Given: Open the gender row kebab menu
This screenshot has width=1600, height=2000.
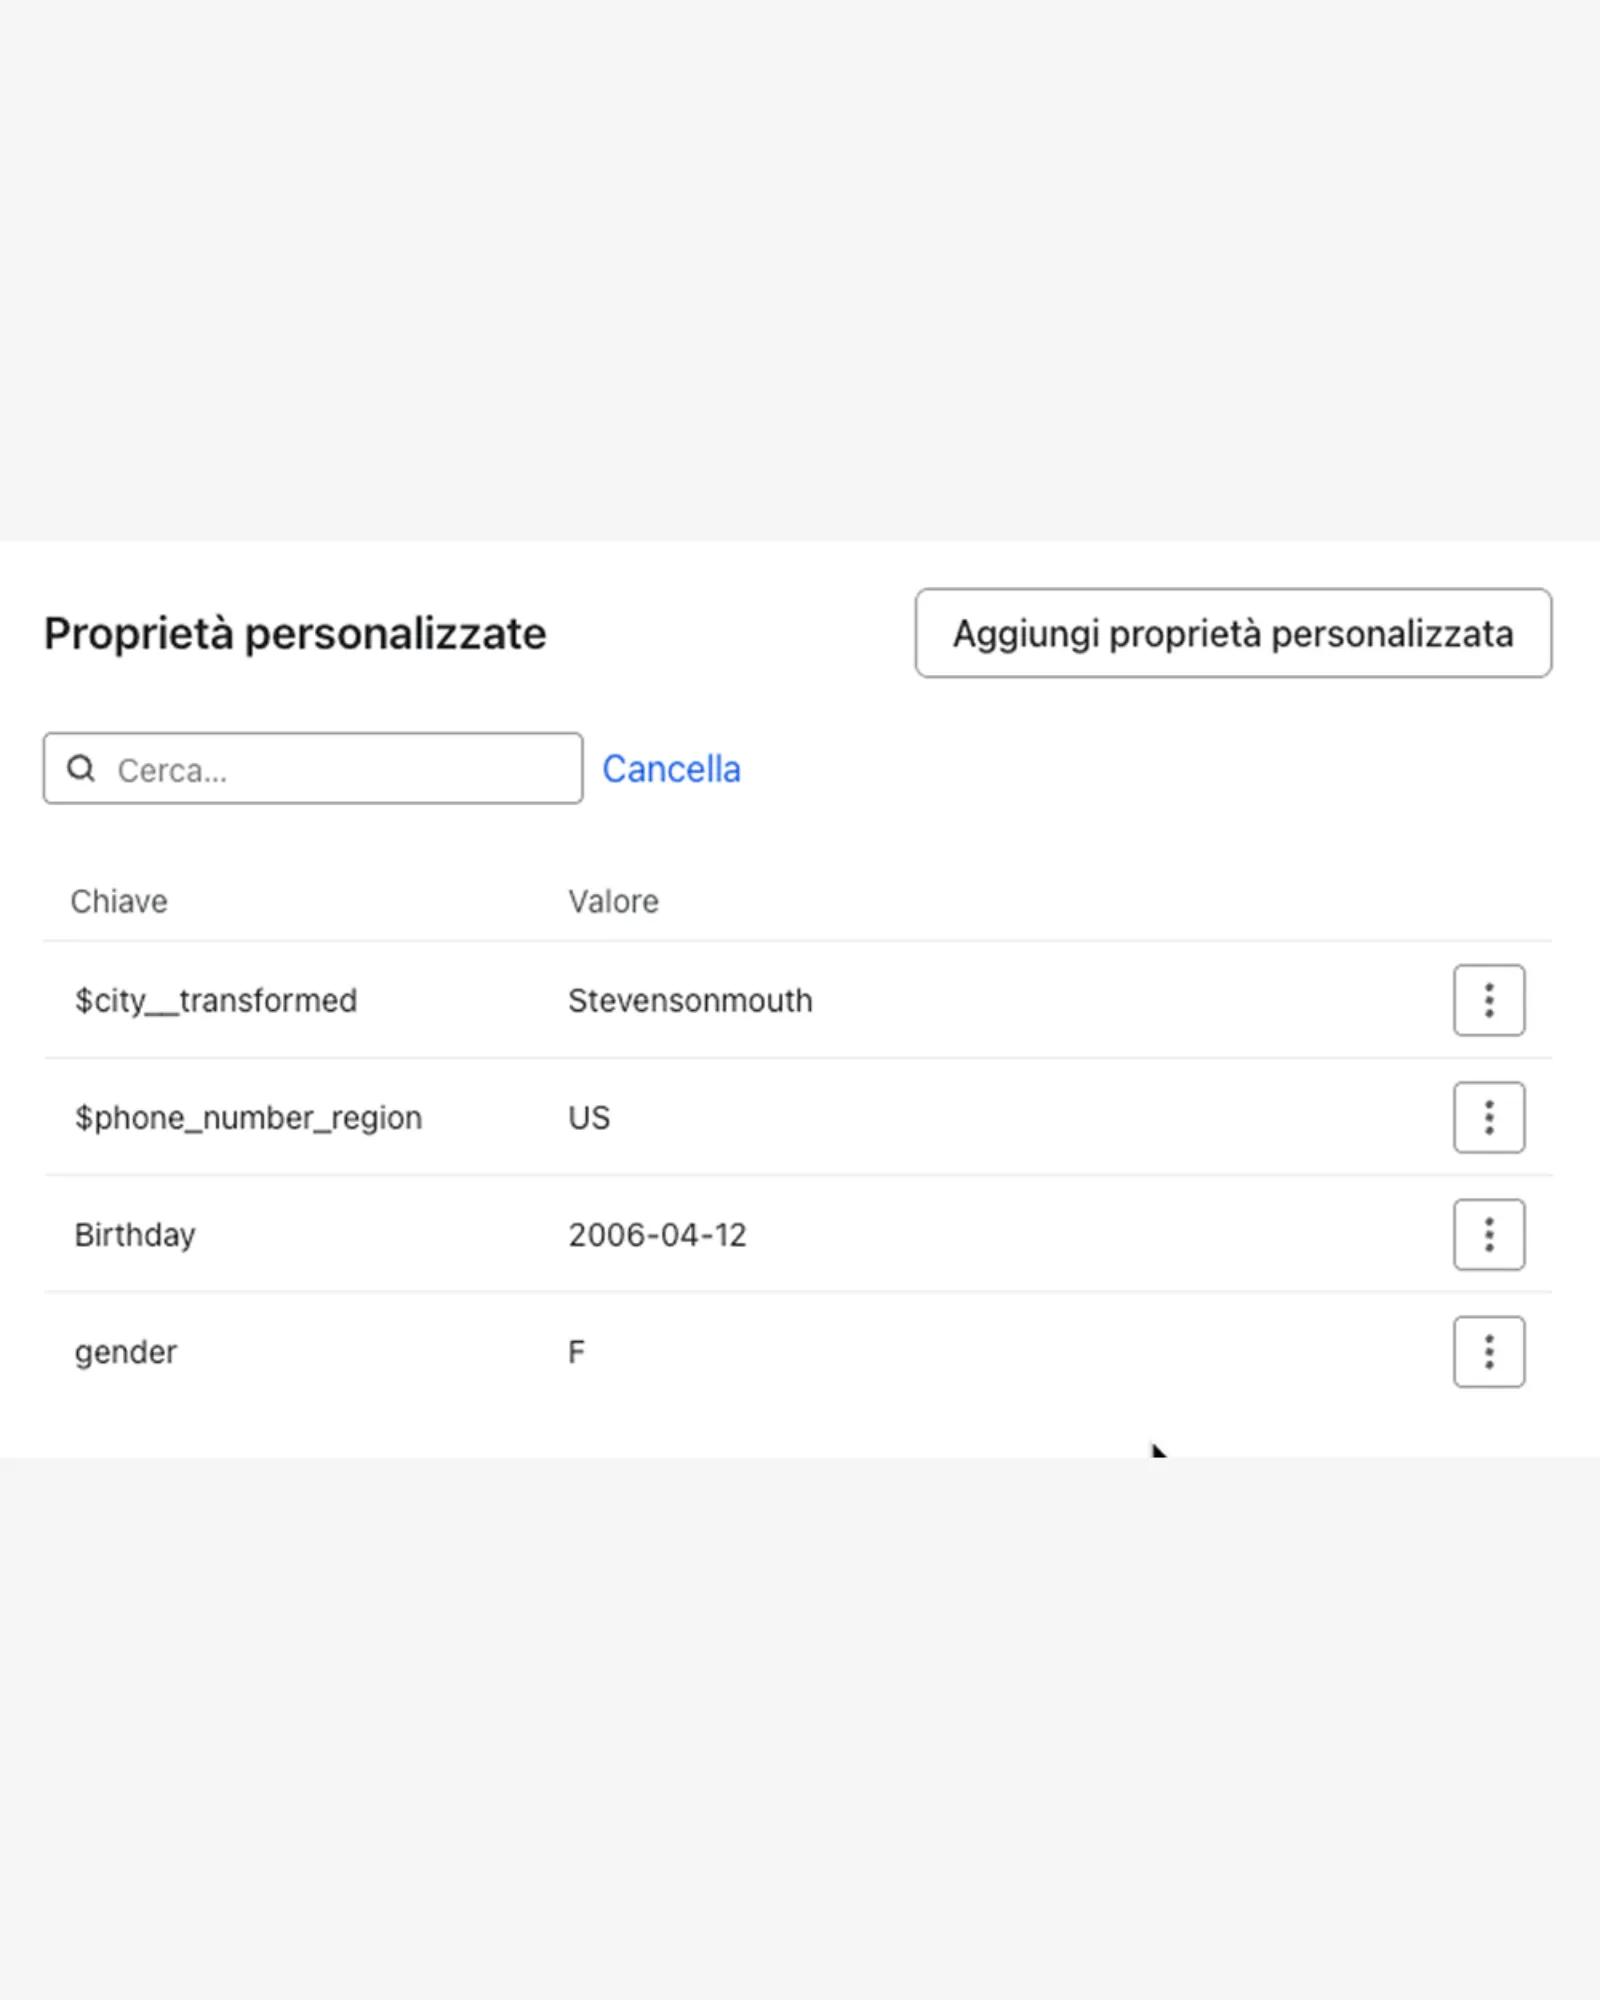Looking at the screenshot, I should point(1488,1351).
